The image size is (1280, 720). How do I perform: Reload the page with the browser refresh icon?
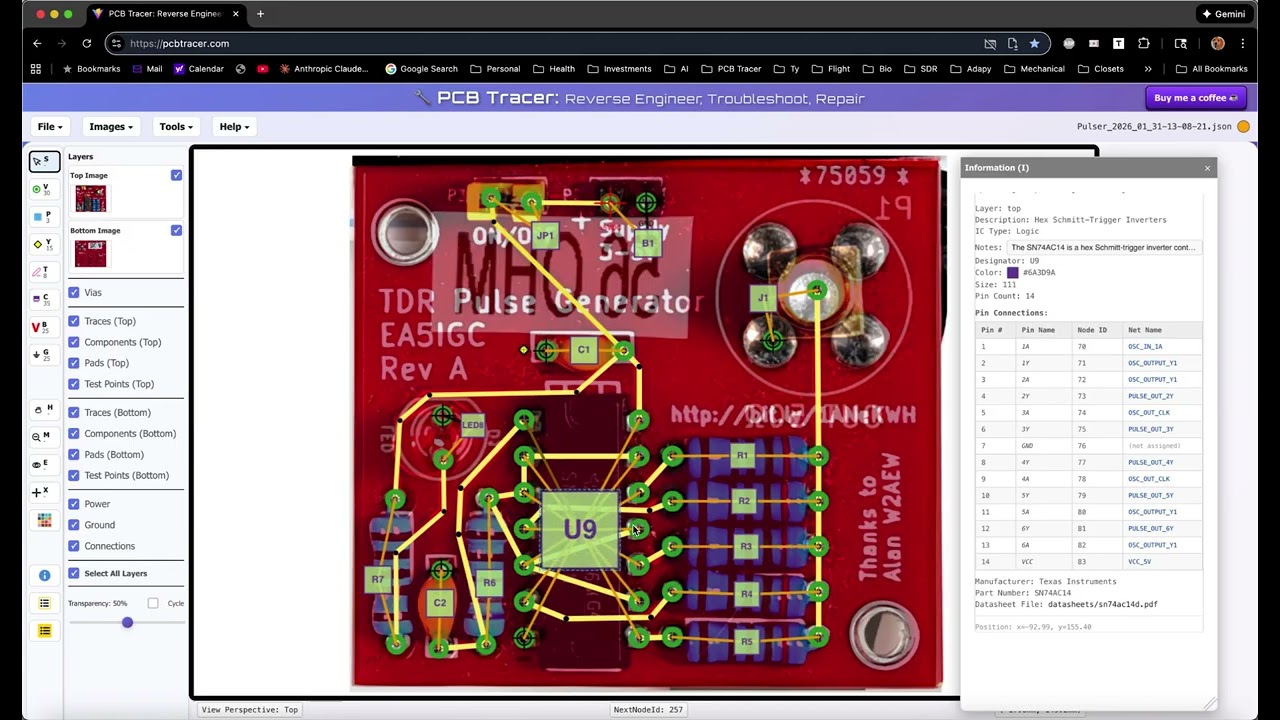tap(87, 43)
